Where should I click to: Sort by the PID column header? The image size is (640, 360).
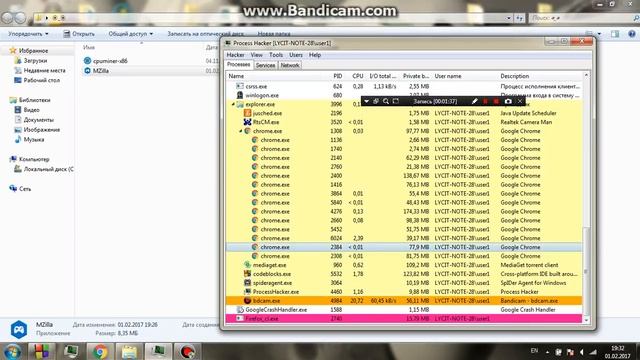[x=338, y=76]
